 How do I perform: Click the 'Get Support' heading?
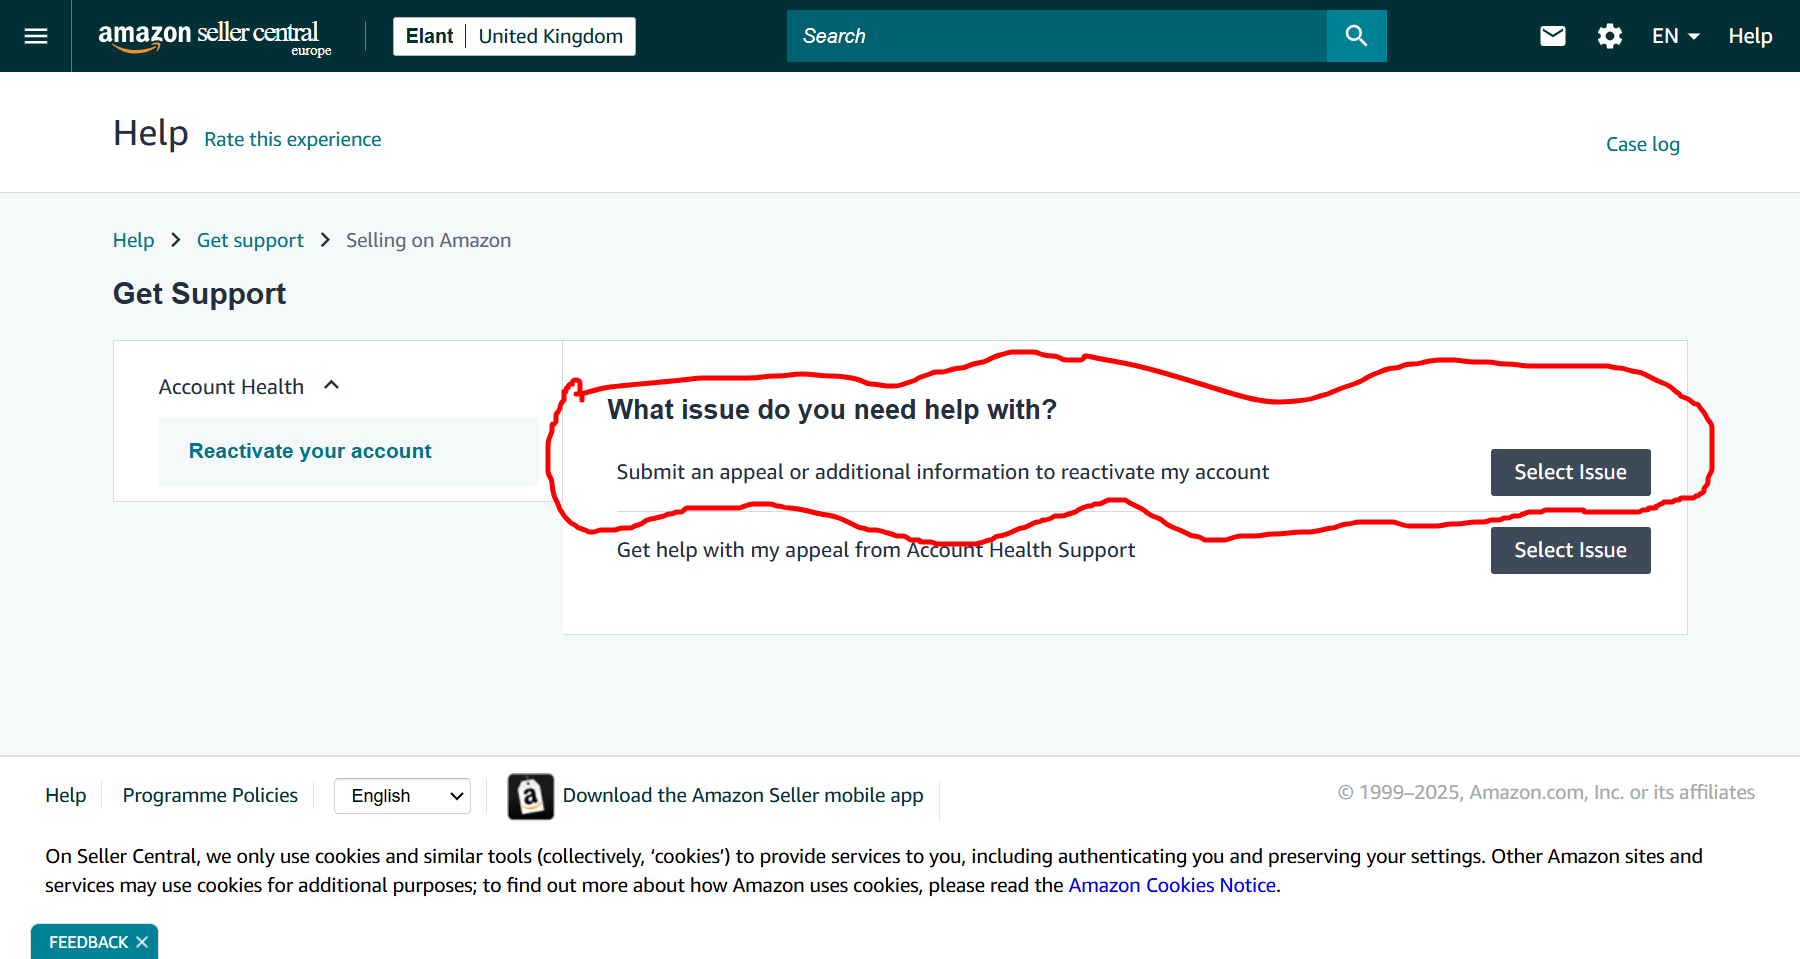(x=199, y=293)
